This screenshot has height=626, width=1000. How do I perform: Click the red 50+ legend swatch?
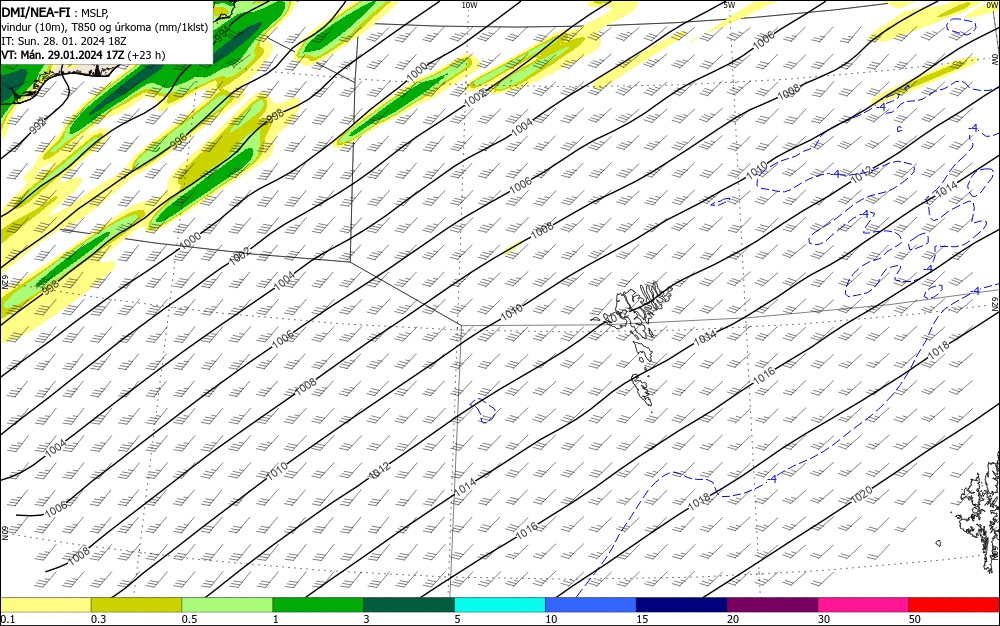pos(954,605)
